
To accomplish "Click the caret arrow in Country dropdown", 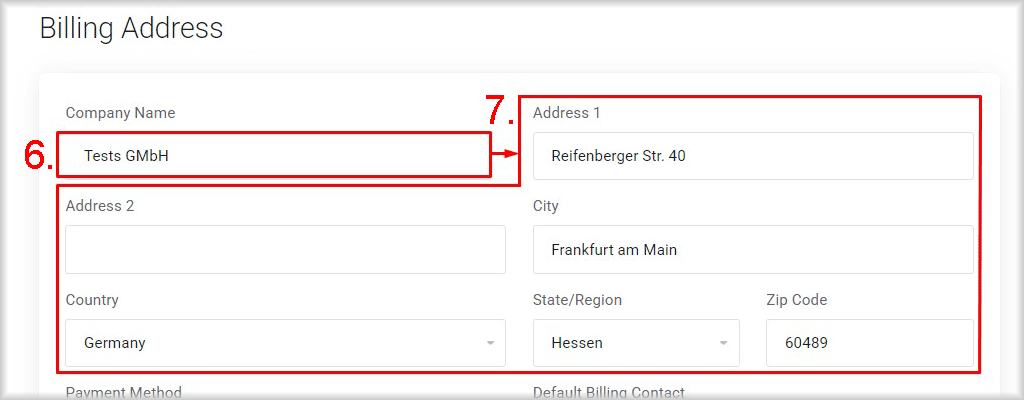I will tap(490, 343).
